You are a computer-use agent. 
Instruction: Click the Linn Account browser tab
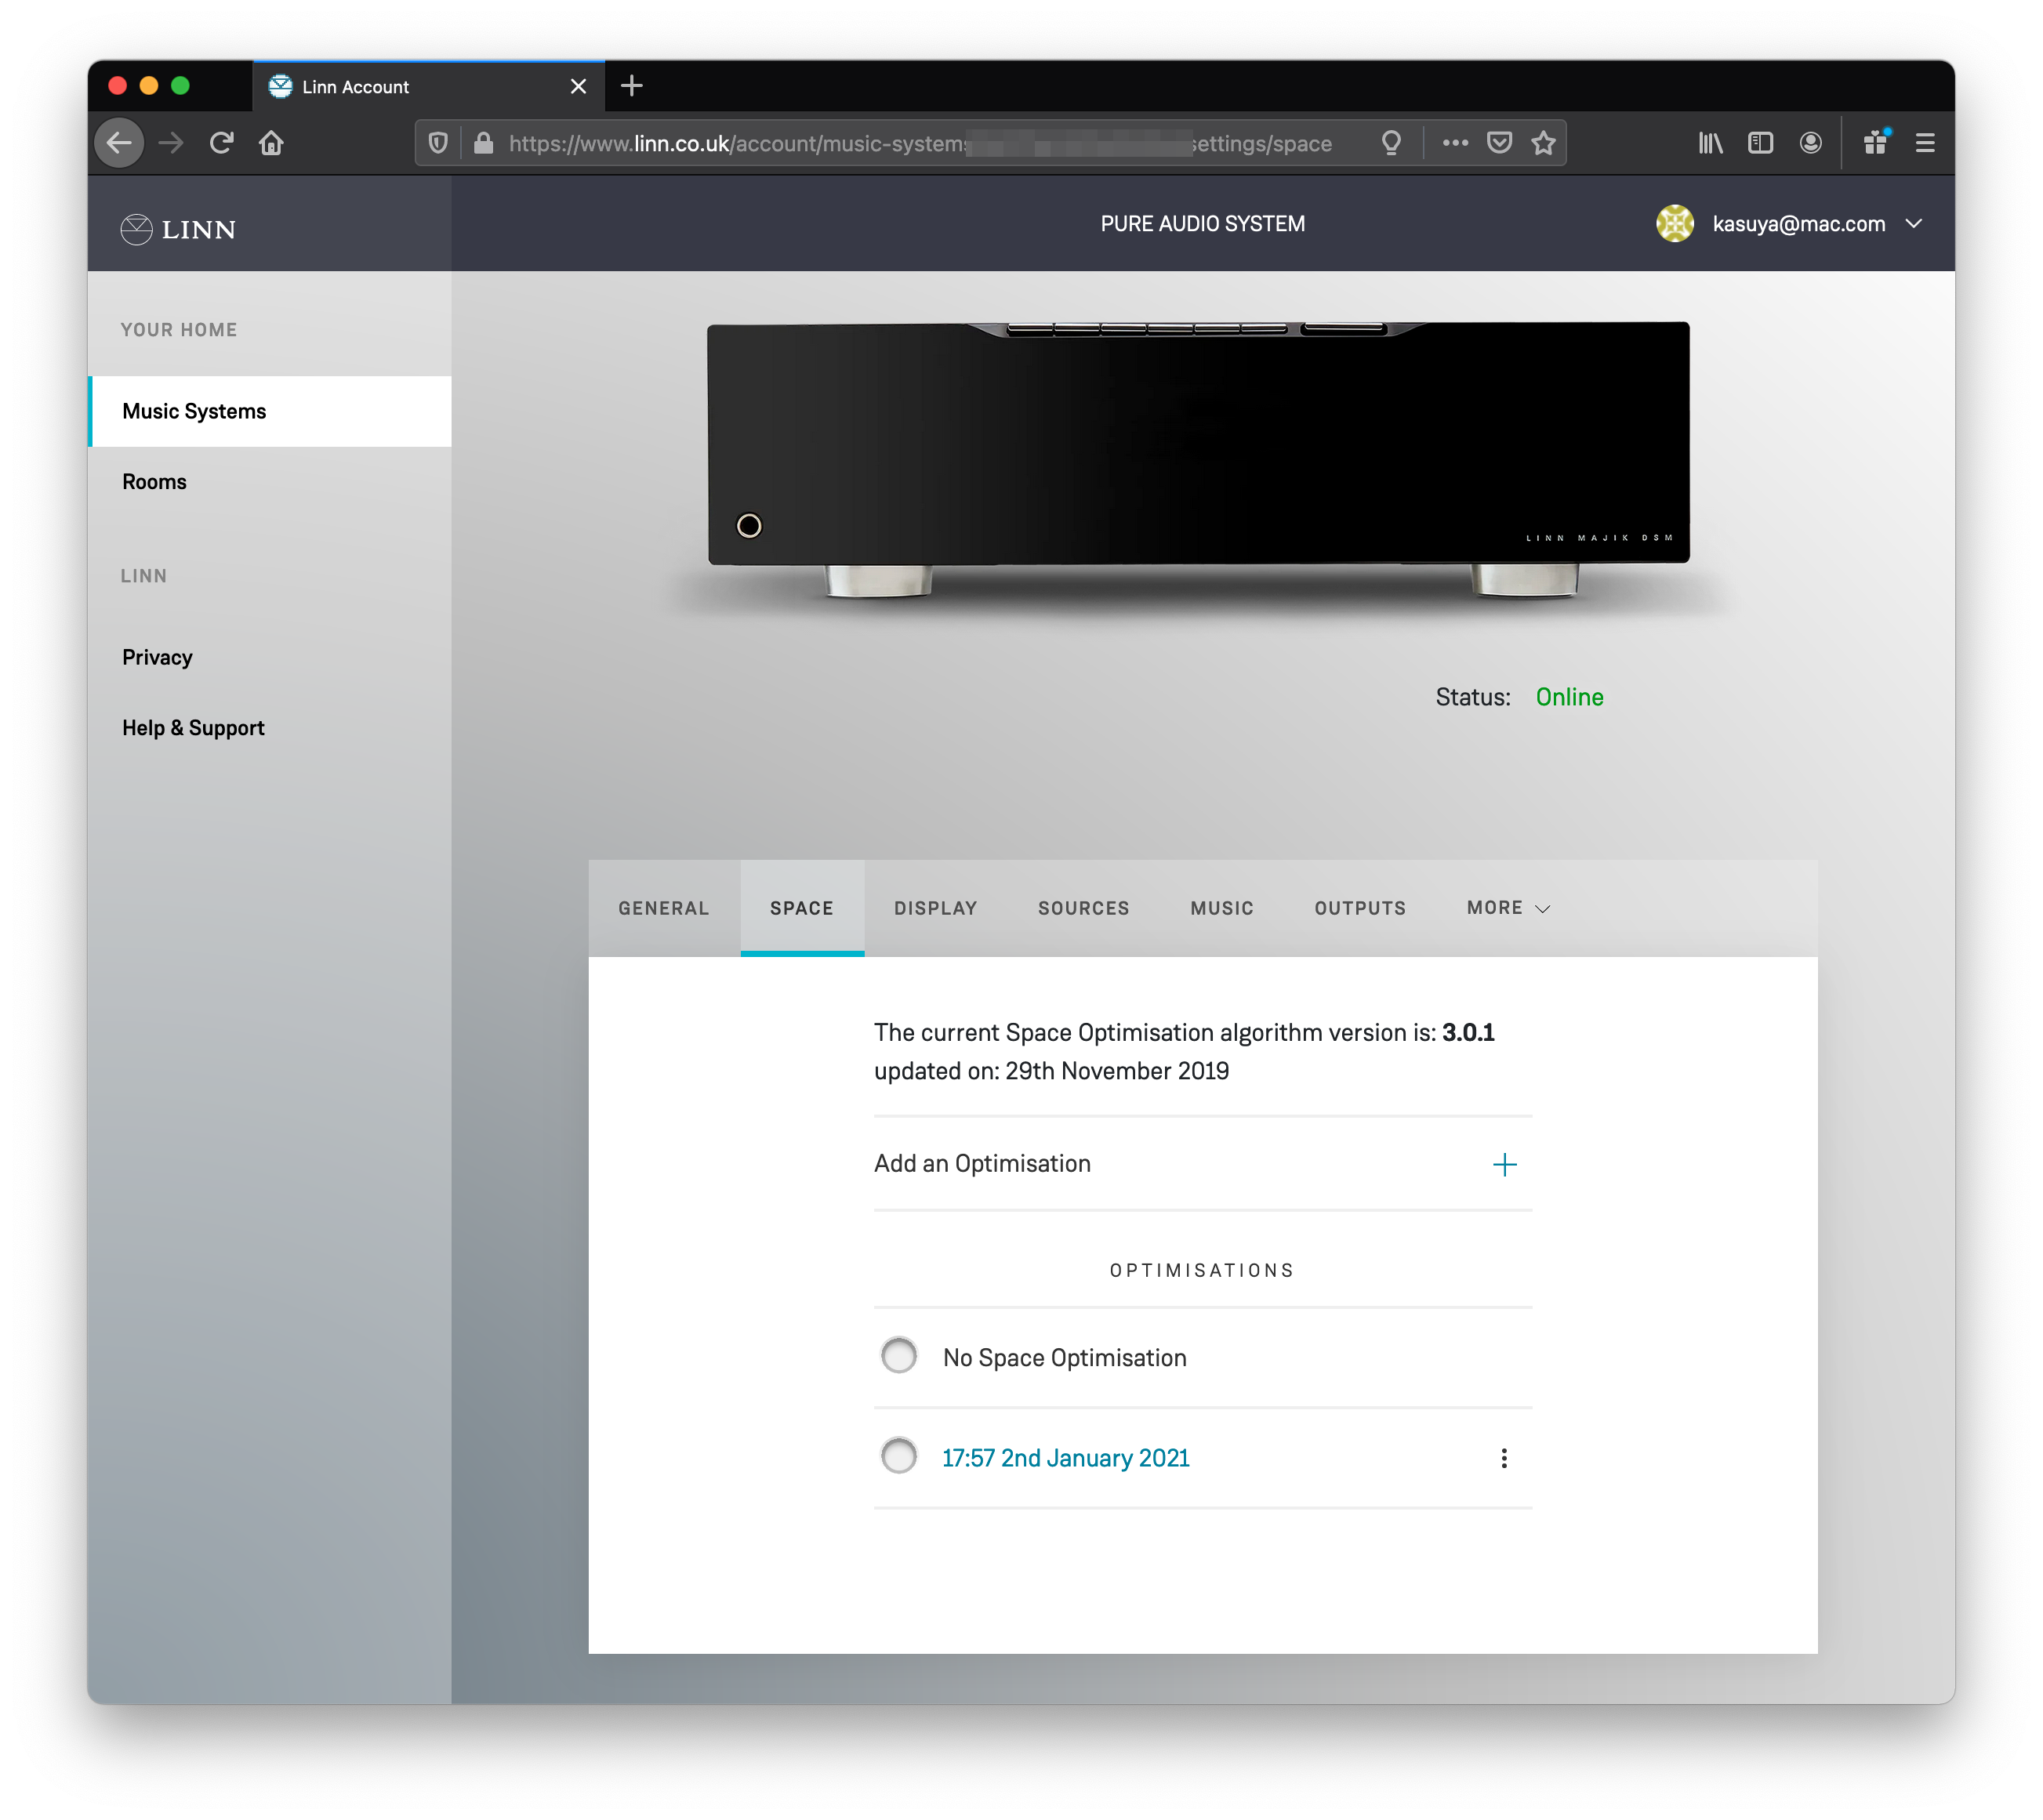428,87
